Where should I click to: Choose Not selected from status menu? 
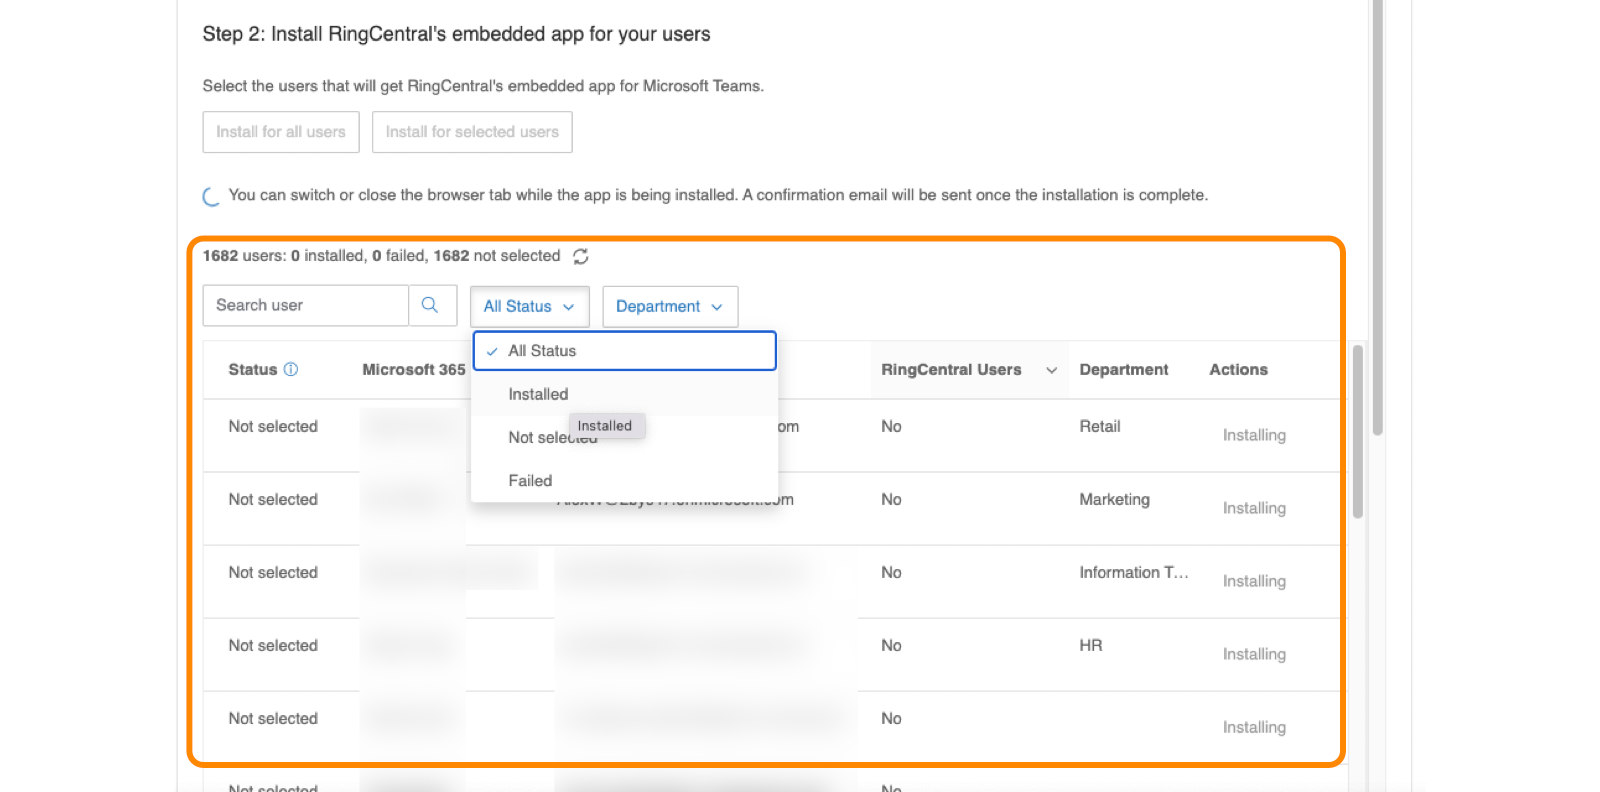pos(625,437)
